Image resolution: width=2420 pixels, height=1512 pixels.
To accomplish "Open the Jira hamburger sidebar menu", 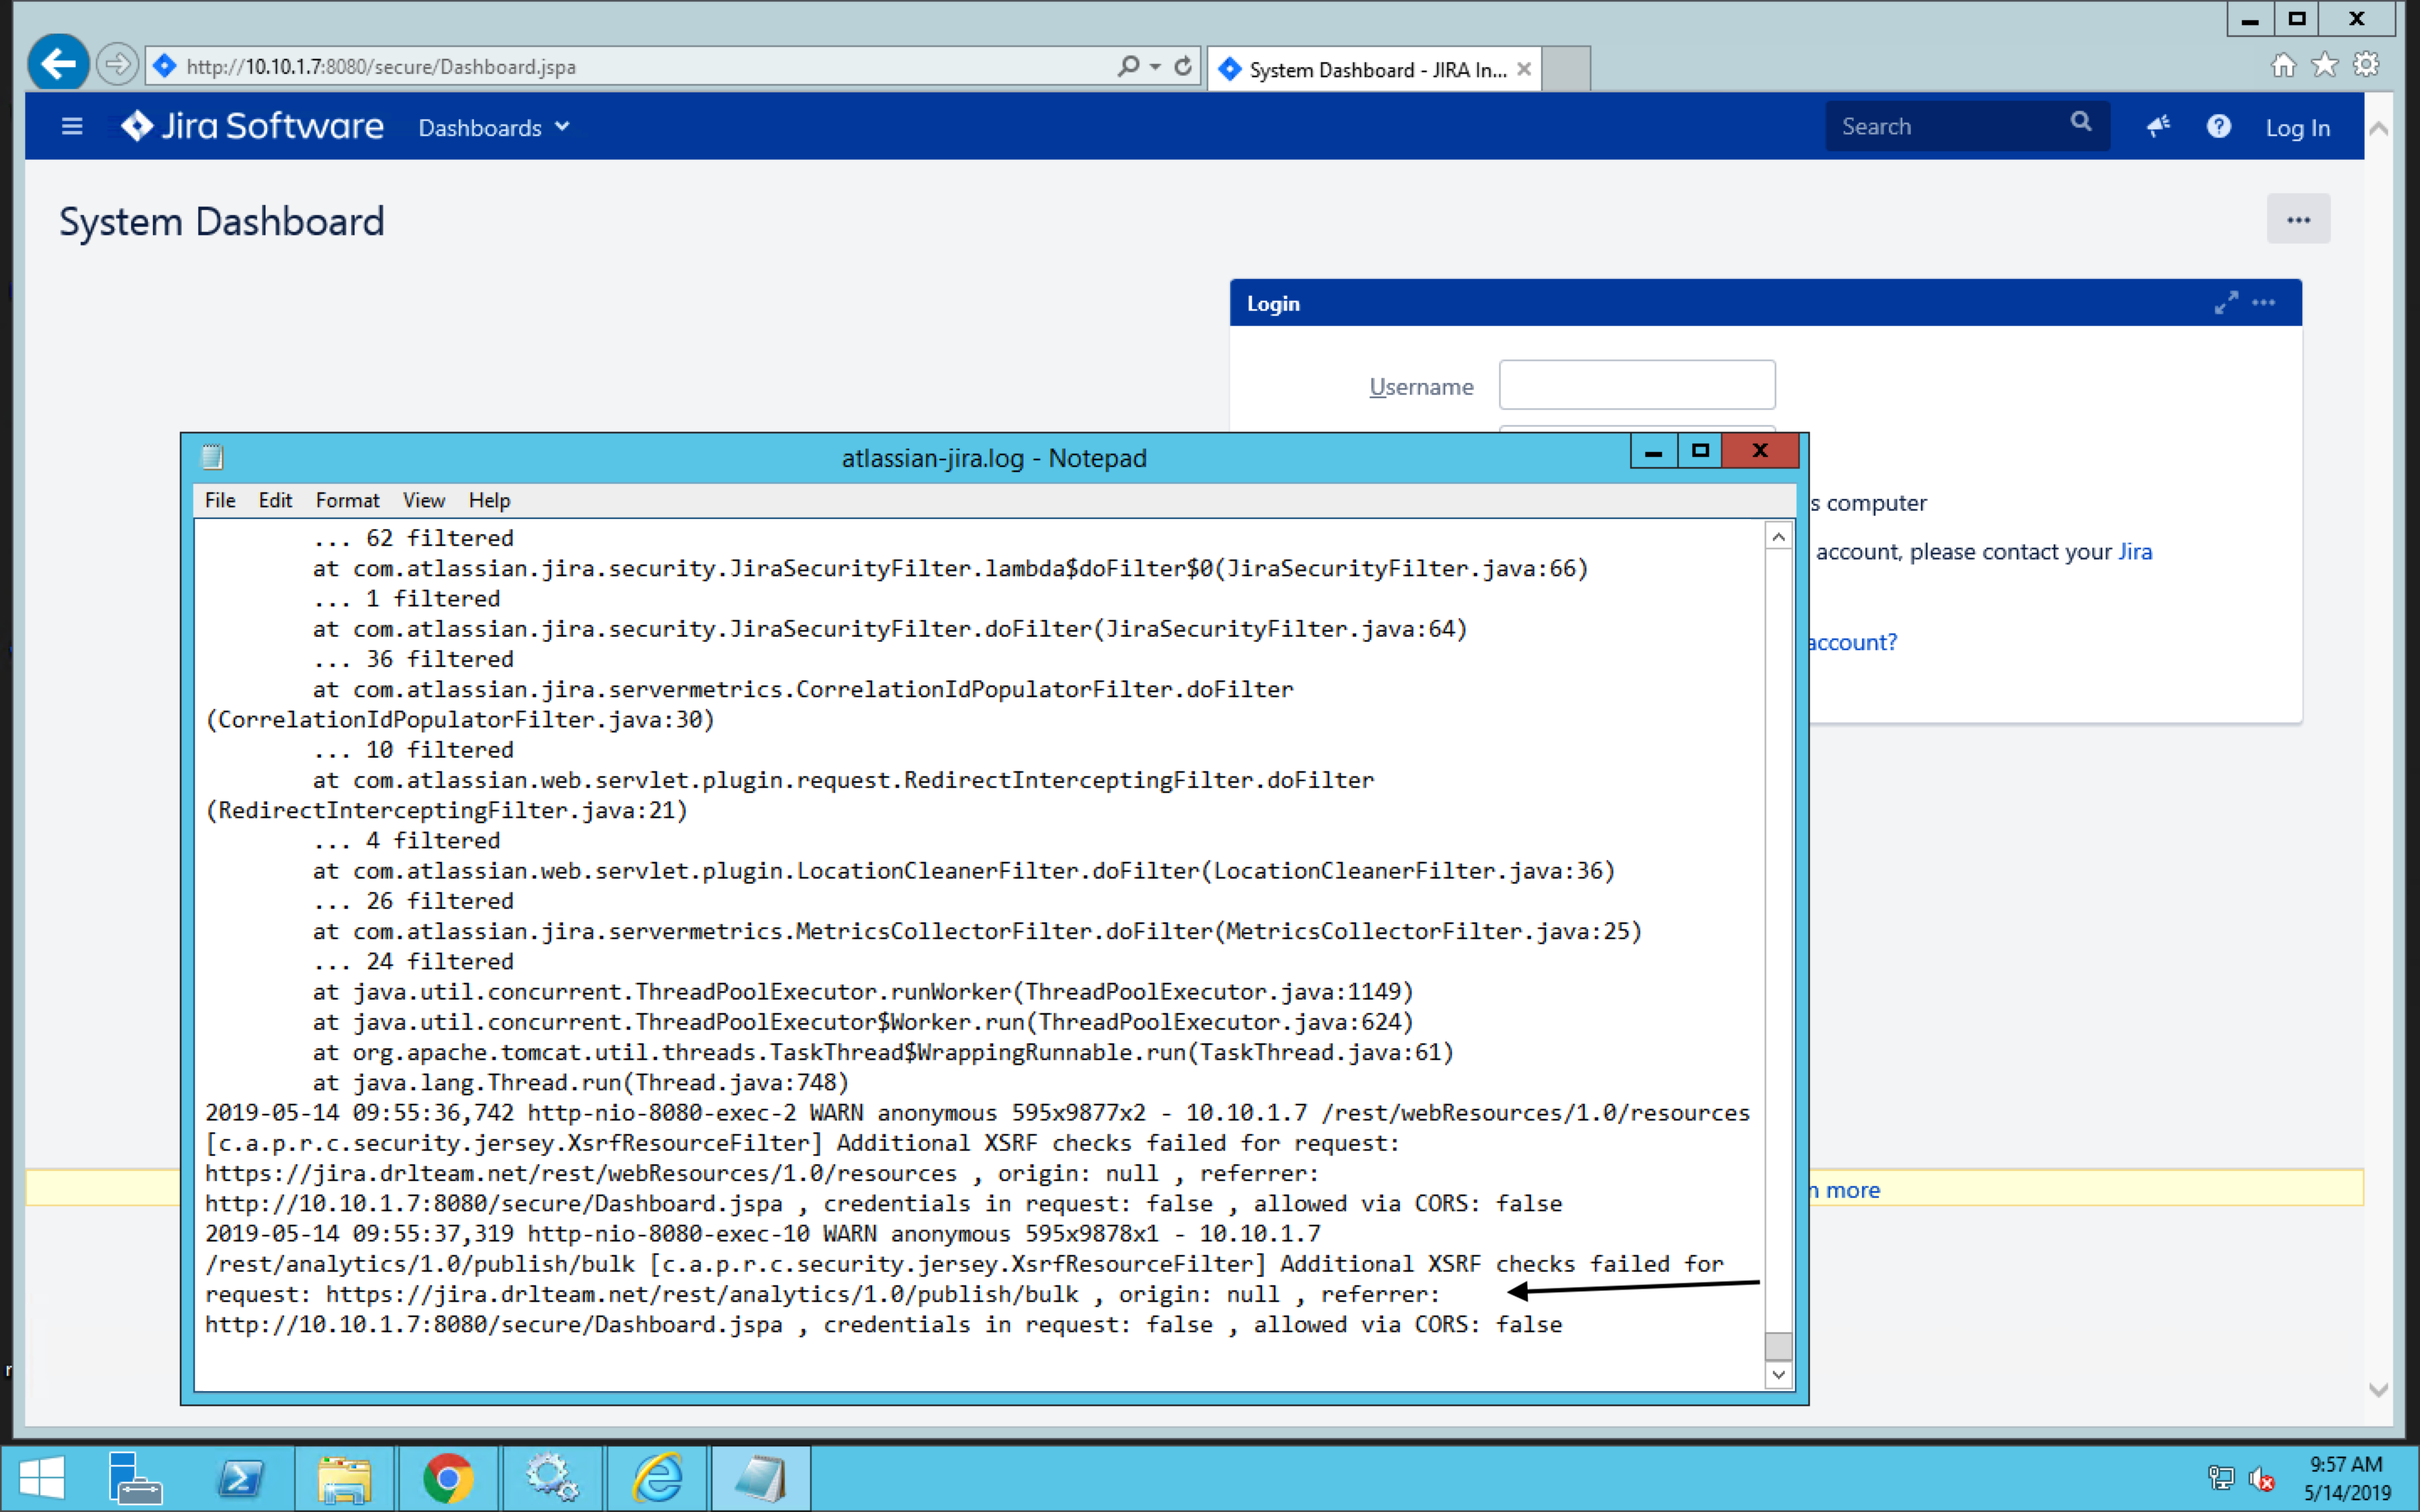I will (x=72, y=127).
